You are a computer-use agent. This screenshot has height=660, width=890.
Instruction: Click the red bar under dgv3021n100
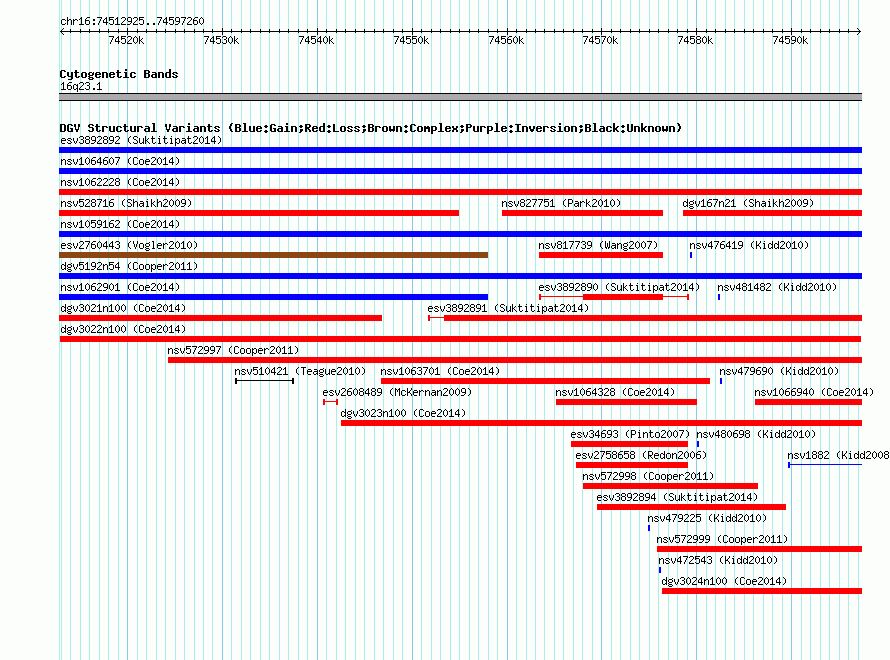[x=221, y=318]
